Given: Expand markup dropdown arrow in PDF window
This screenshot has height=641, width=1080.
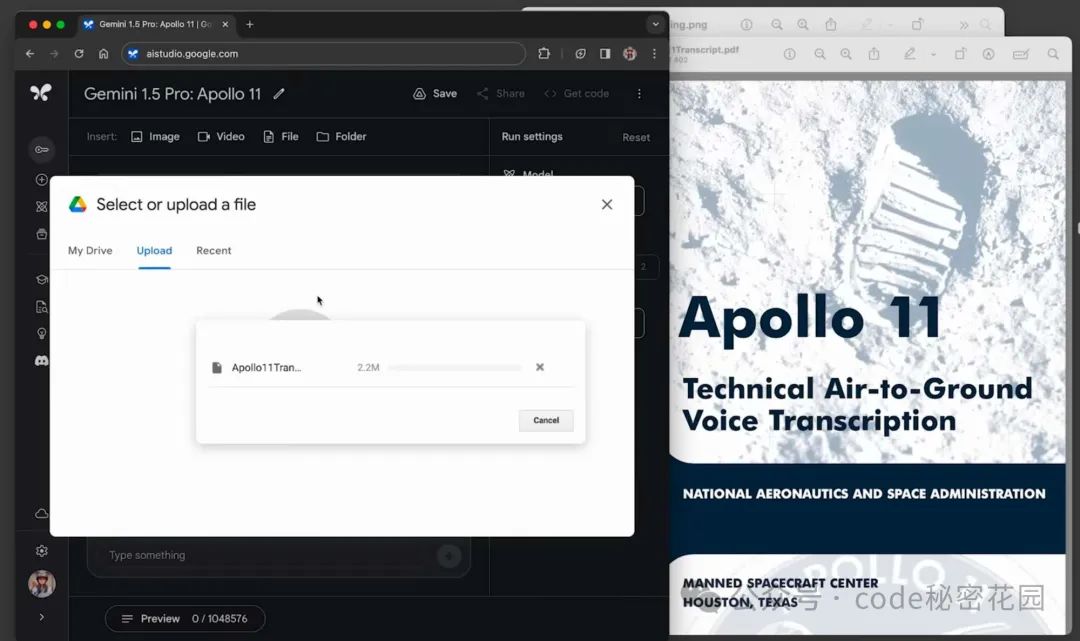Looking at the screenshot, I should [x=933, y=54].
